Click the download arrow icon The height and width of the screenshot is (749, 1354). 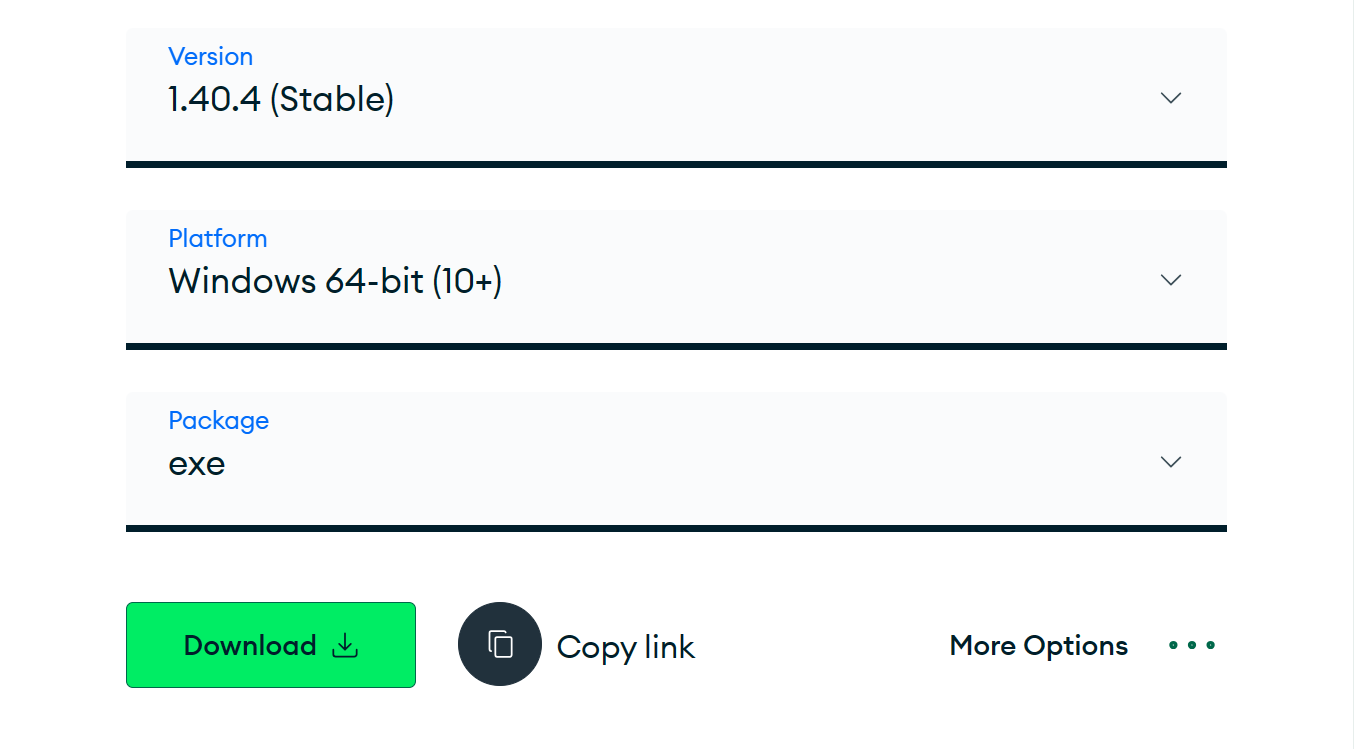(345, 646)
